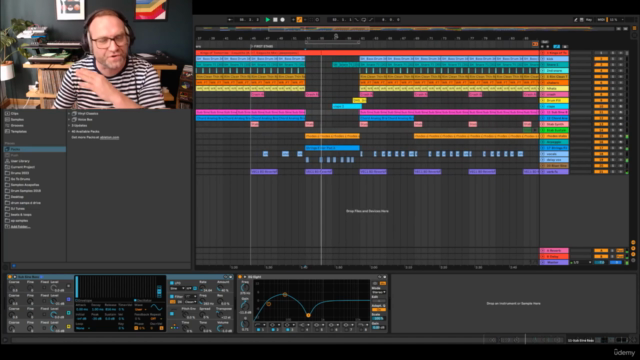Toggle the orange automation arm button
This screenshot has height=360, width=640.
(299, 20)
